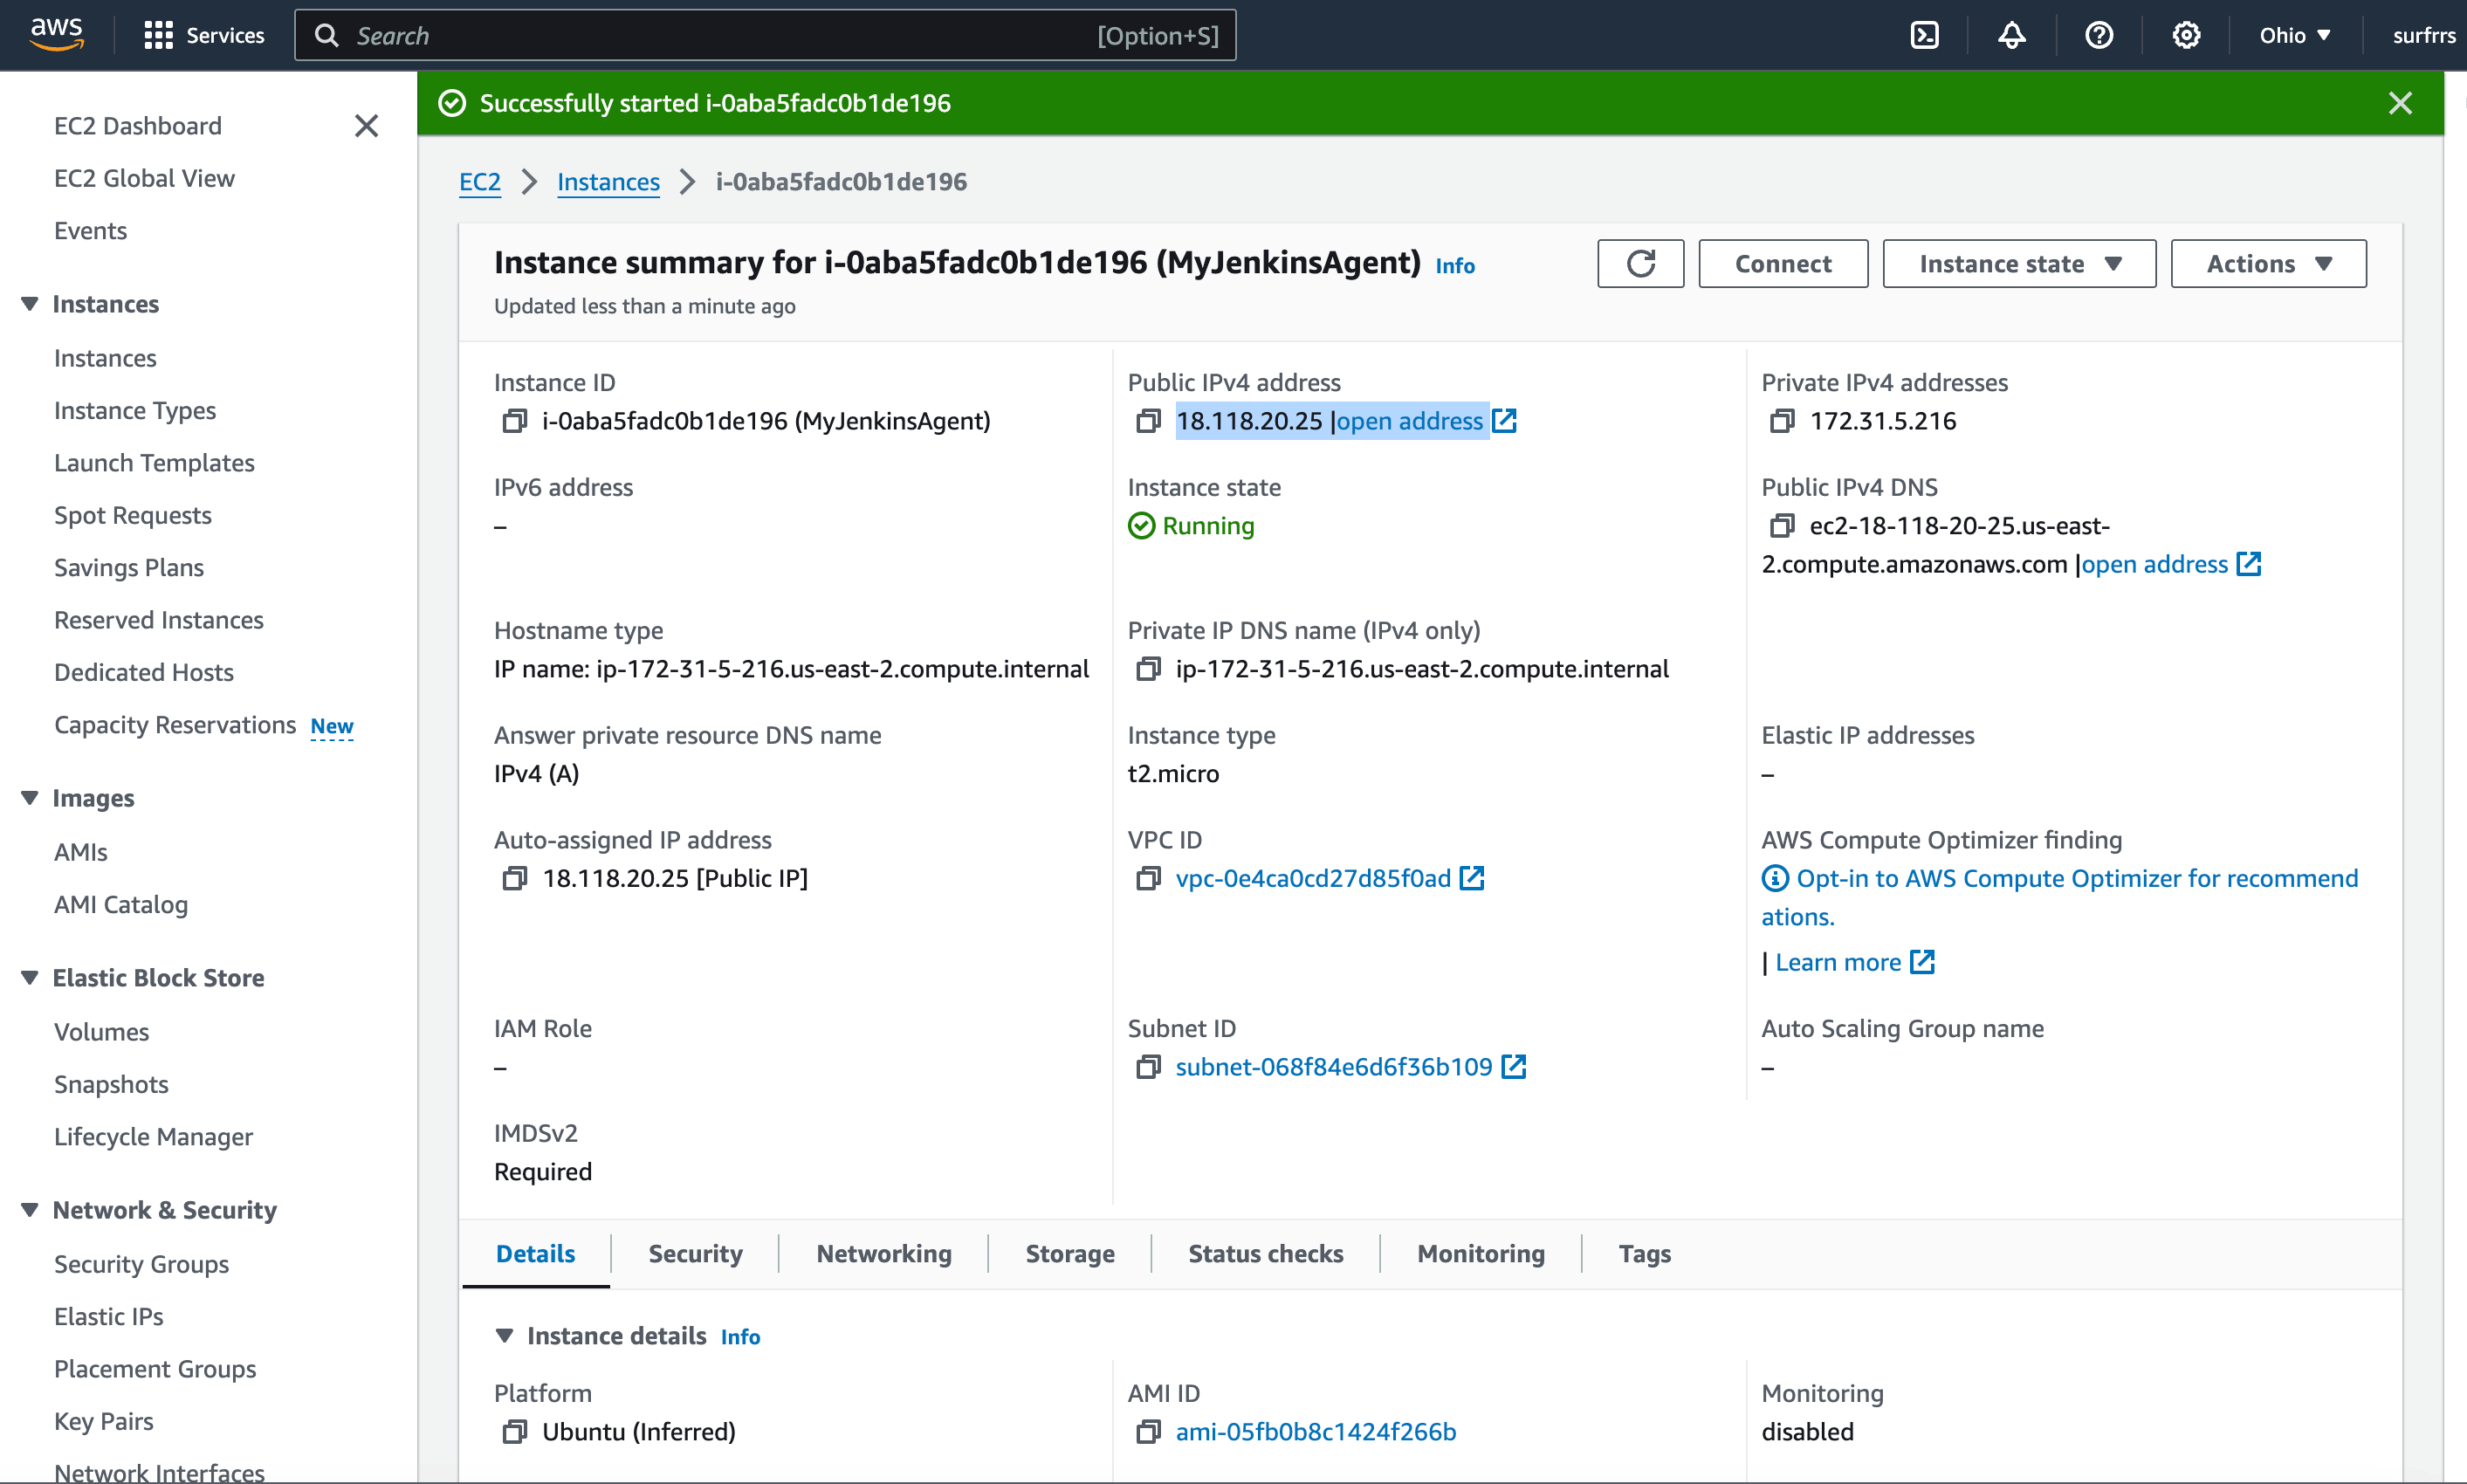
Task: Copy the Instance ID value
Action: coord(514,421)
